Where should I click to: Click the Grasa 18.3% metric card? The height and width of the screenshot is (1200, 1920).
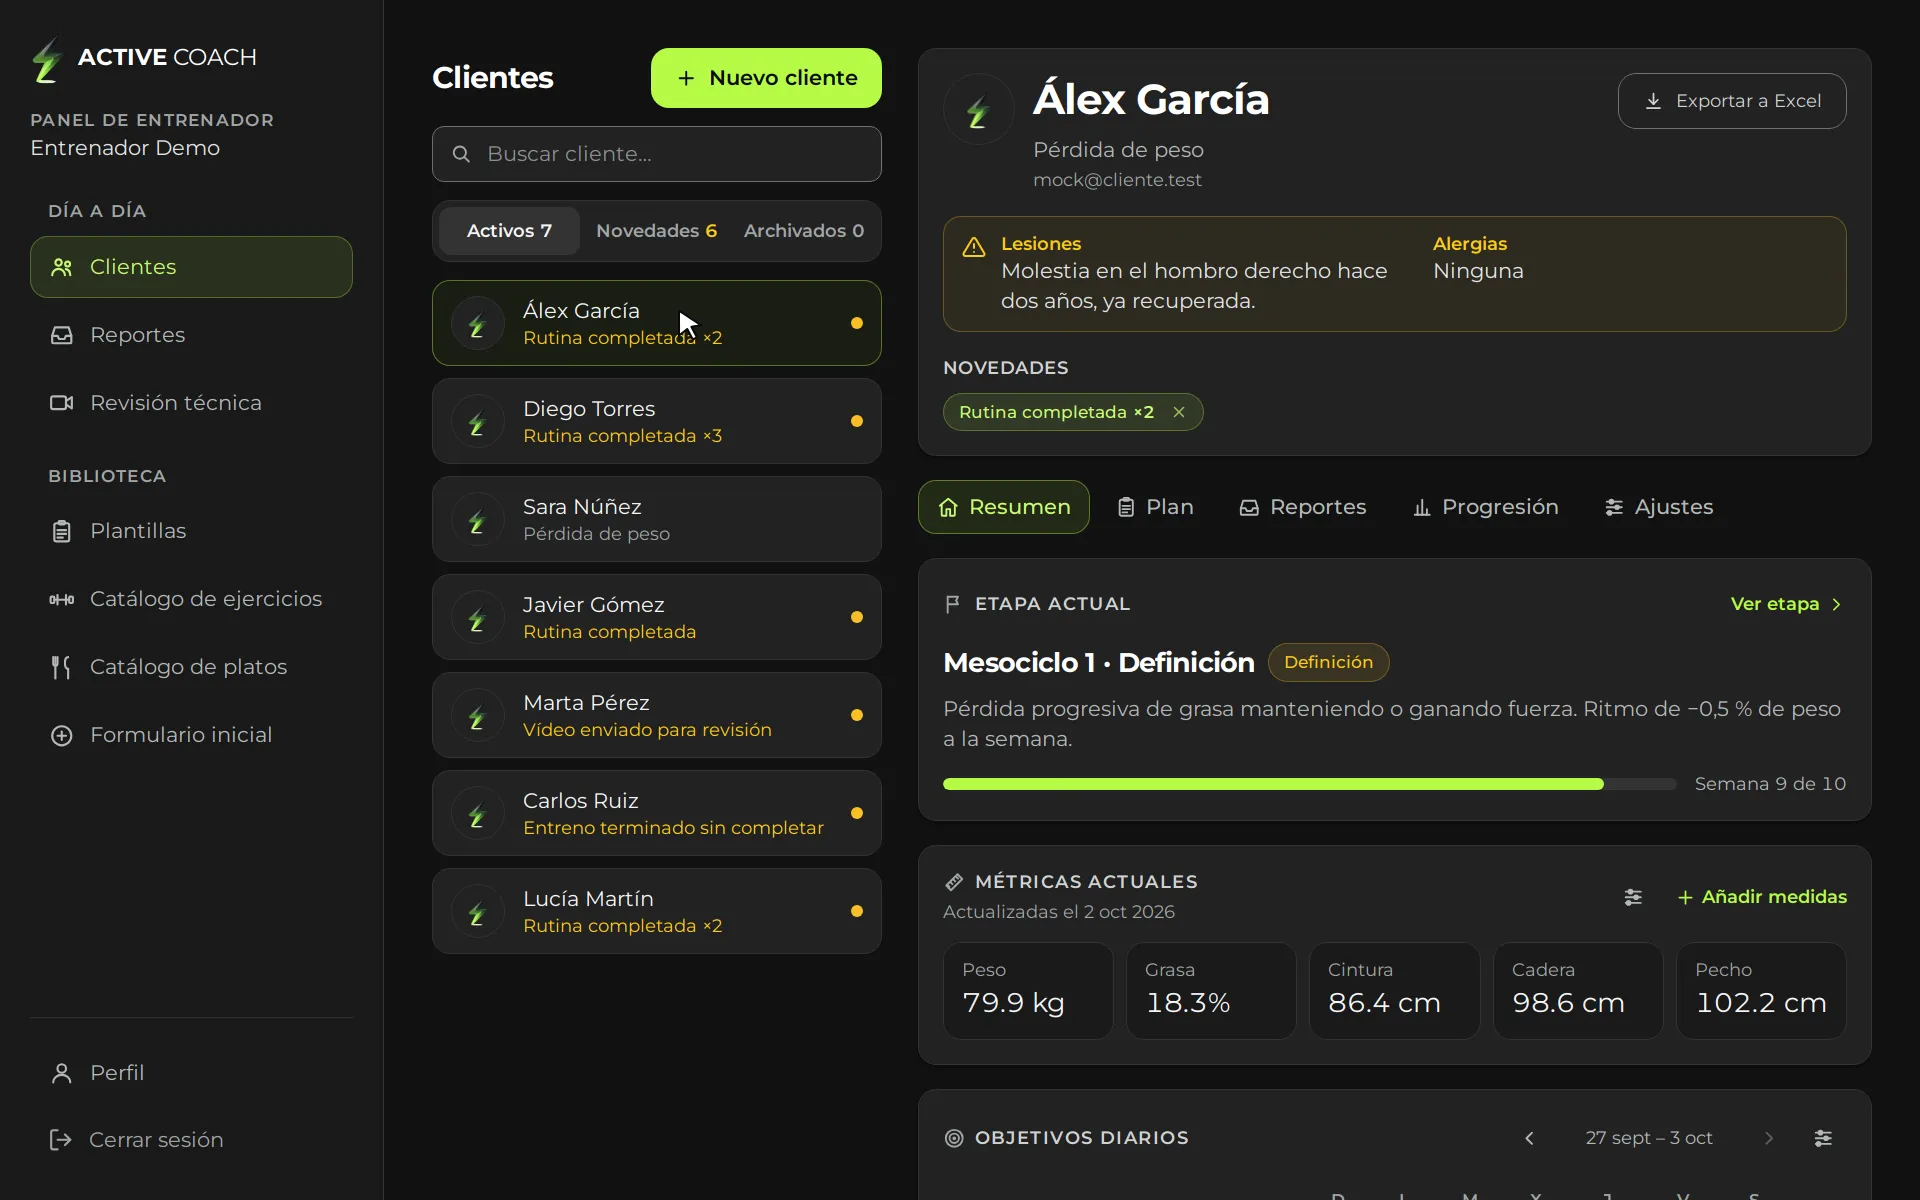pos(1211,991)
